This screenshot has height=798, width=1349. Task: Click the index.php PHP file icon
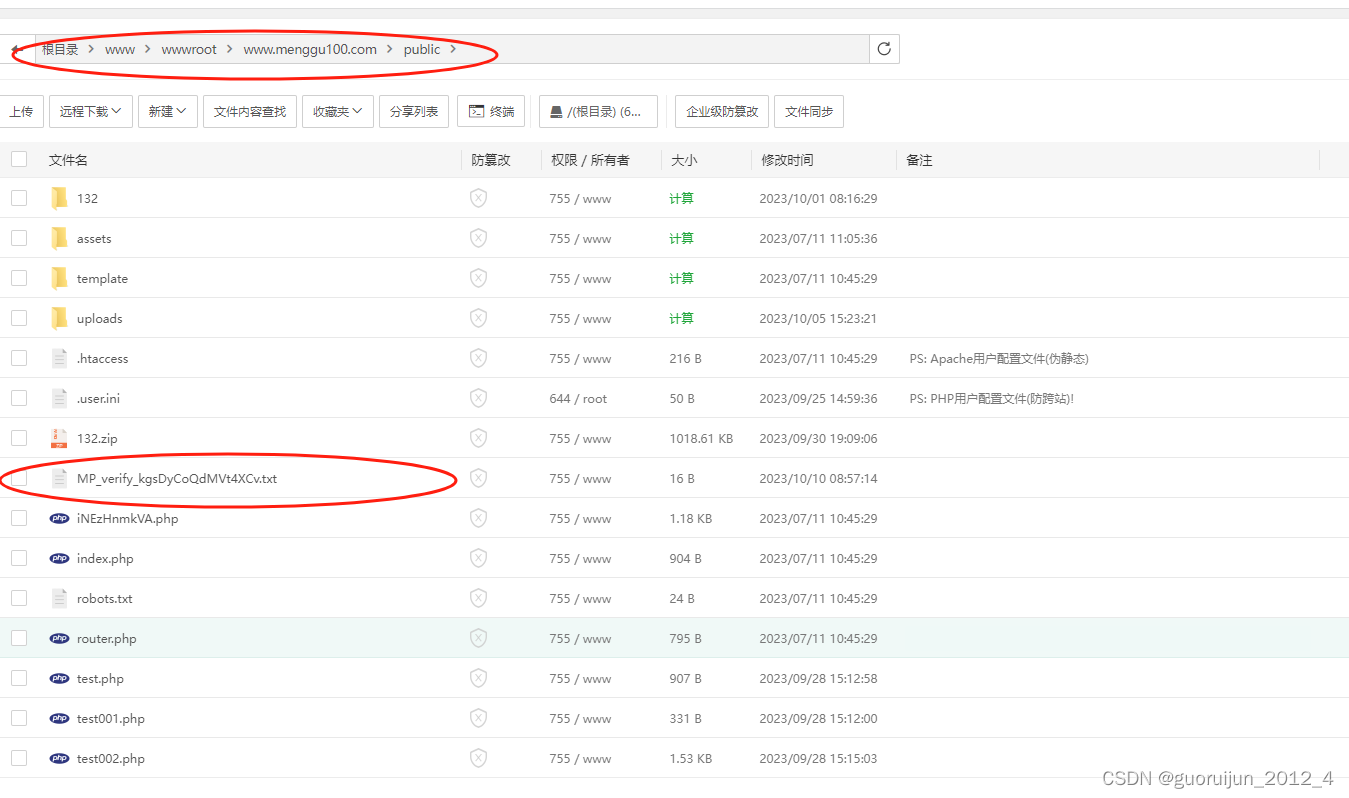pyautogui.click(x=60, y=558)
